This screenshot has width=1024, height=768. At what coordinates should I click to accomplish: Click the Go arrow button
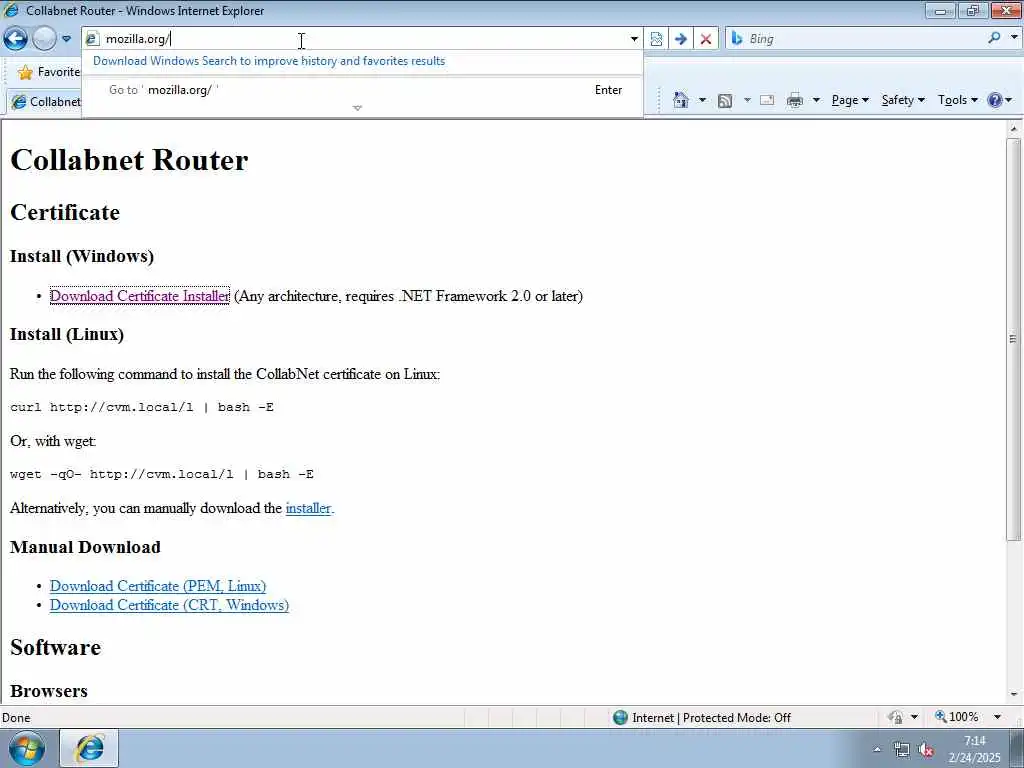[x=680, y=39]
